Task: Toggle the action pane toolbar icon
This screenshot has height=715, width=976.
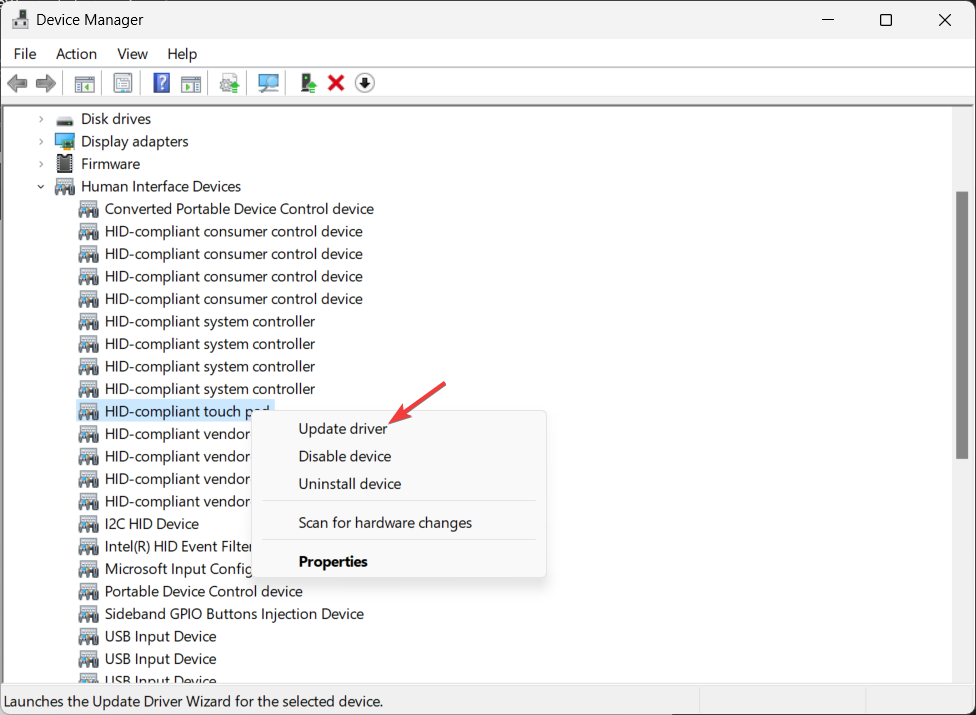Action: tap(190, 83)
